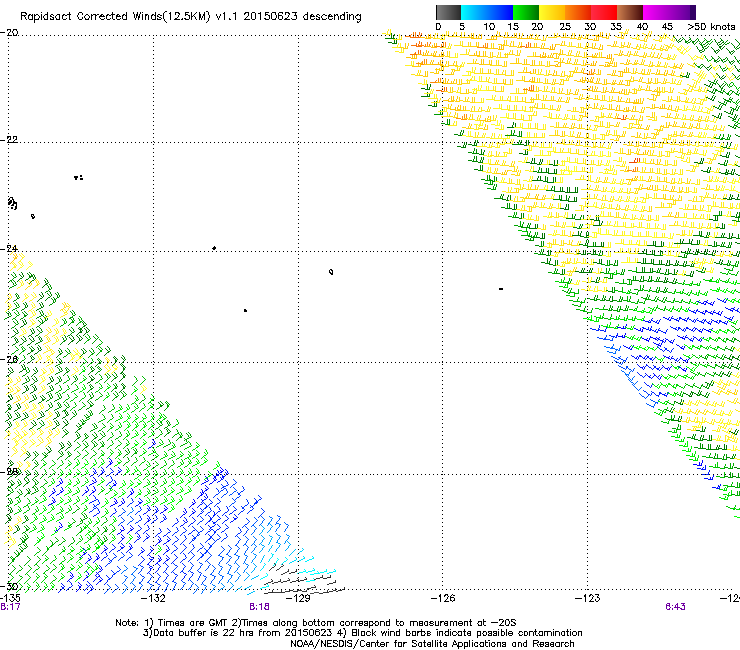Viewport: 740px width, 650px height.
Task: Click the gray 0-5 knots color band
Action: [448, 12]
